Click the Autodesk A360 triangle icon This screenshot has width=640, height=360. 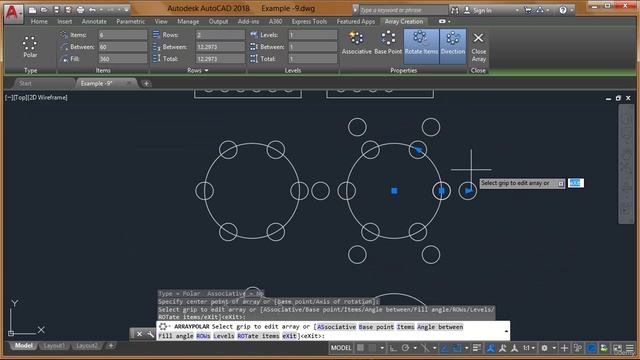540,10
